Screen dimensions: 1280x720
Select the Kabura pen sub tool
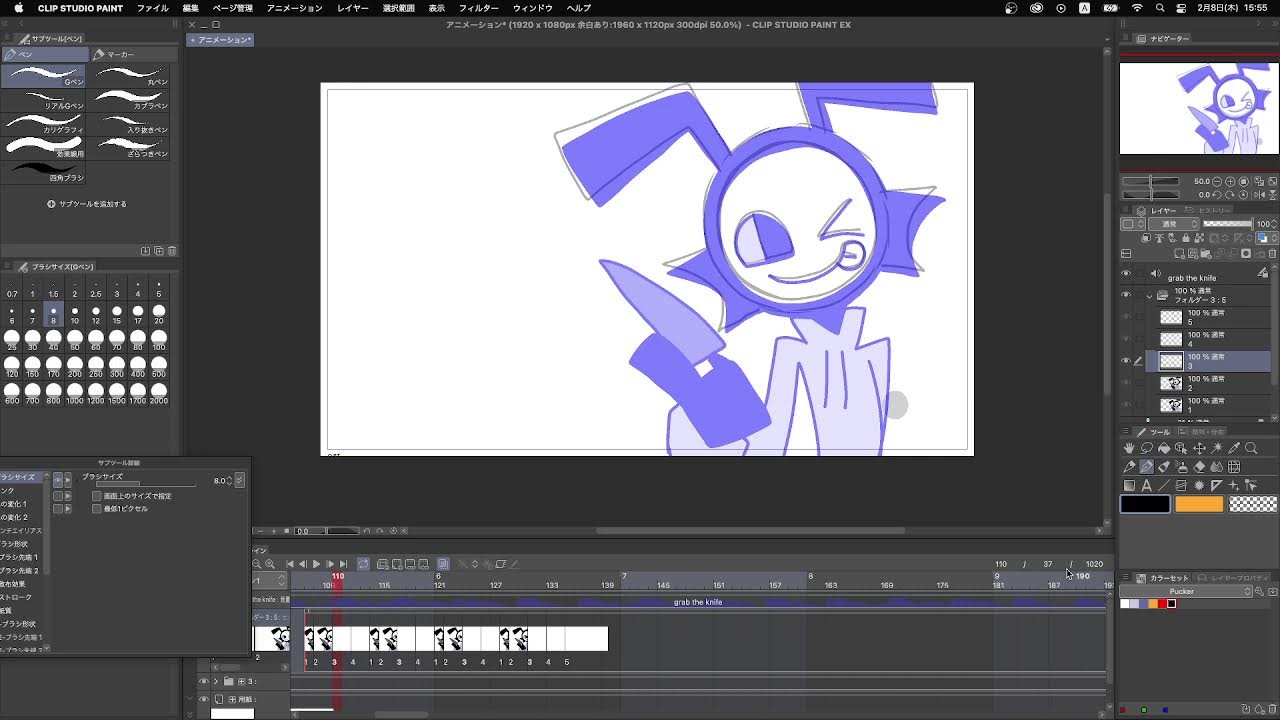(130, 100)
